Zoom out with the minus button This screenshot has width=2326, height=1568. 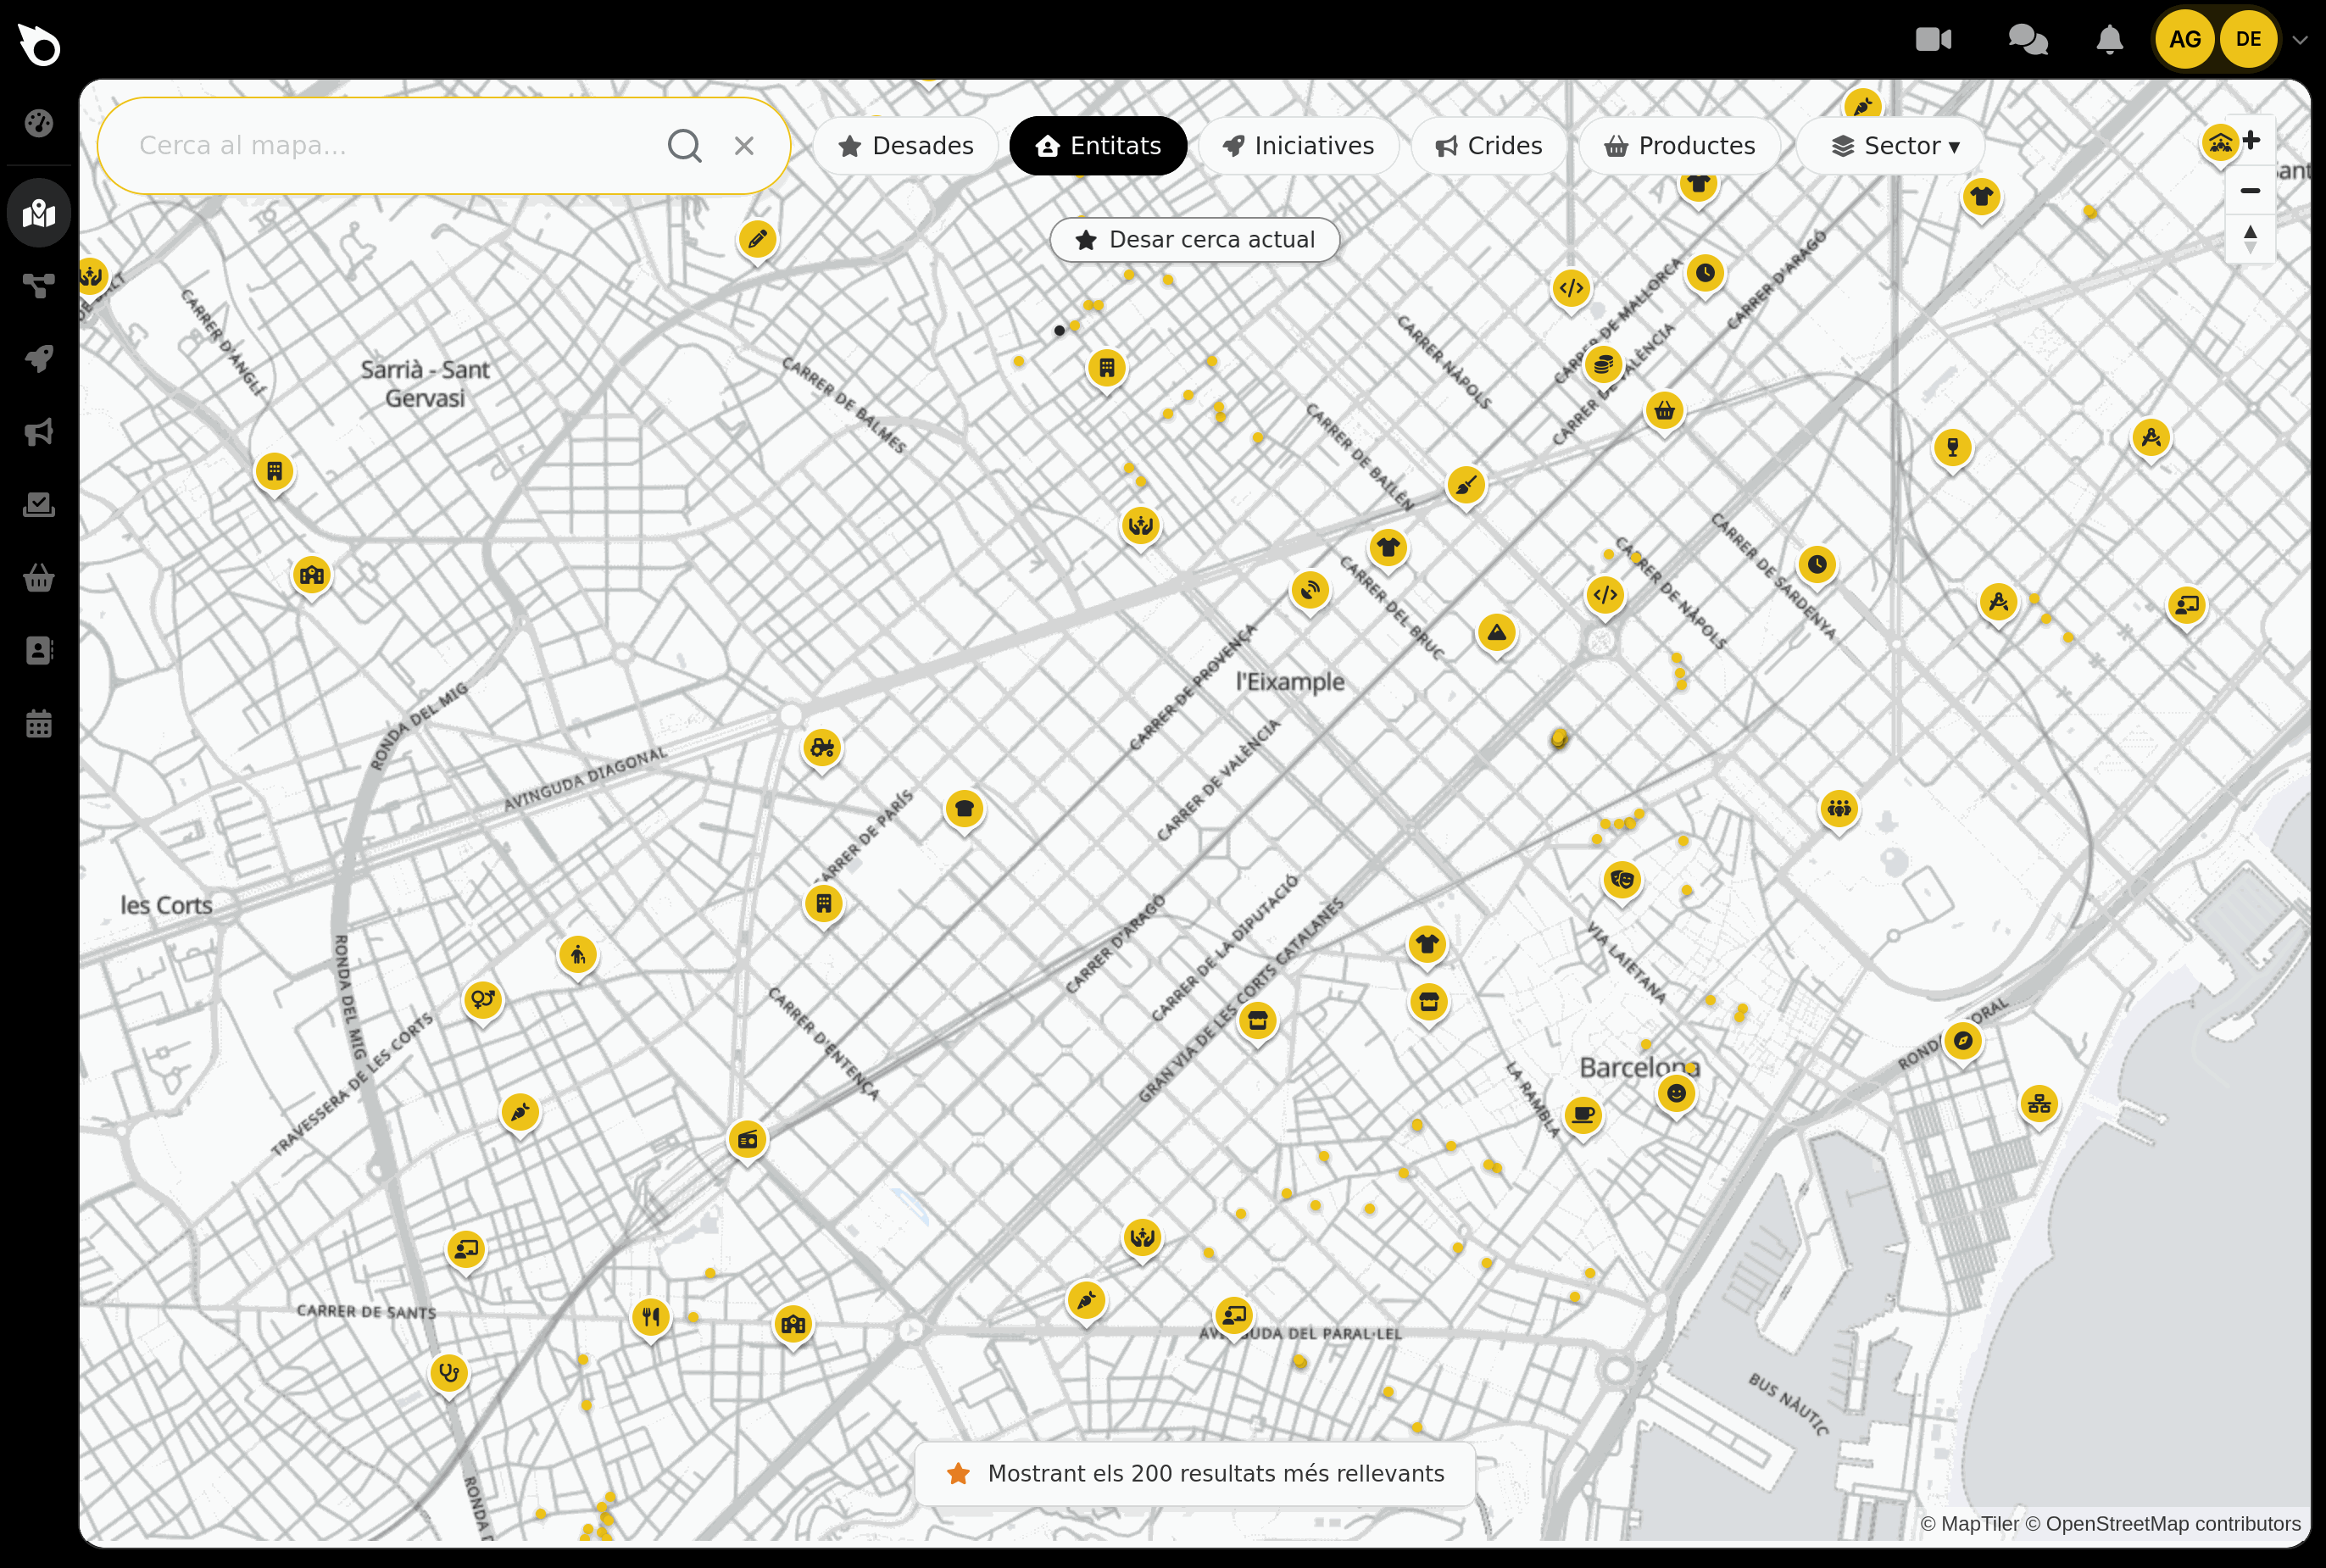[2251, 190]
